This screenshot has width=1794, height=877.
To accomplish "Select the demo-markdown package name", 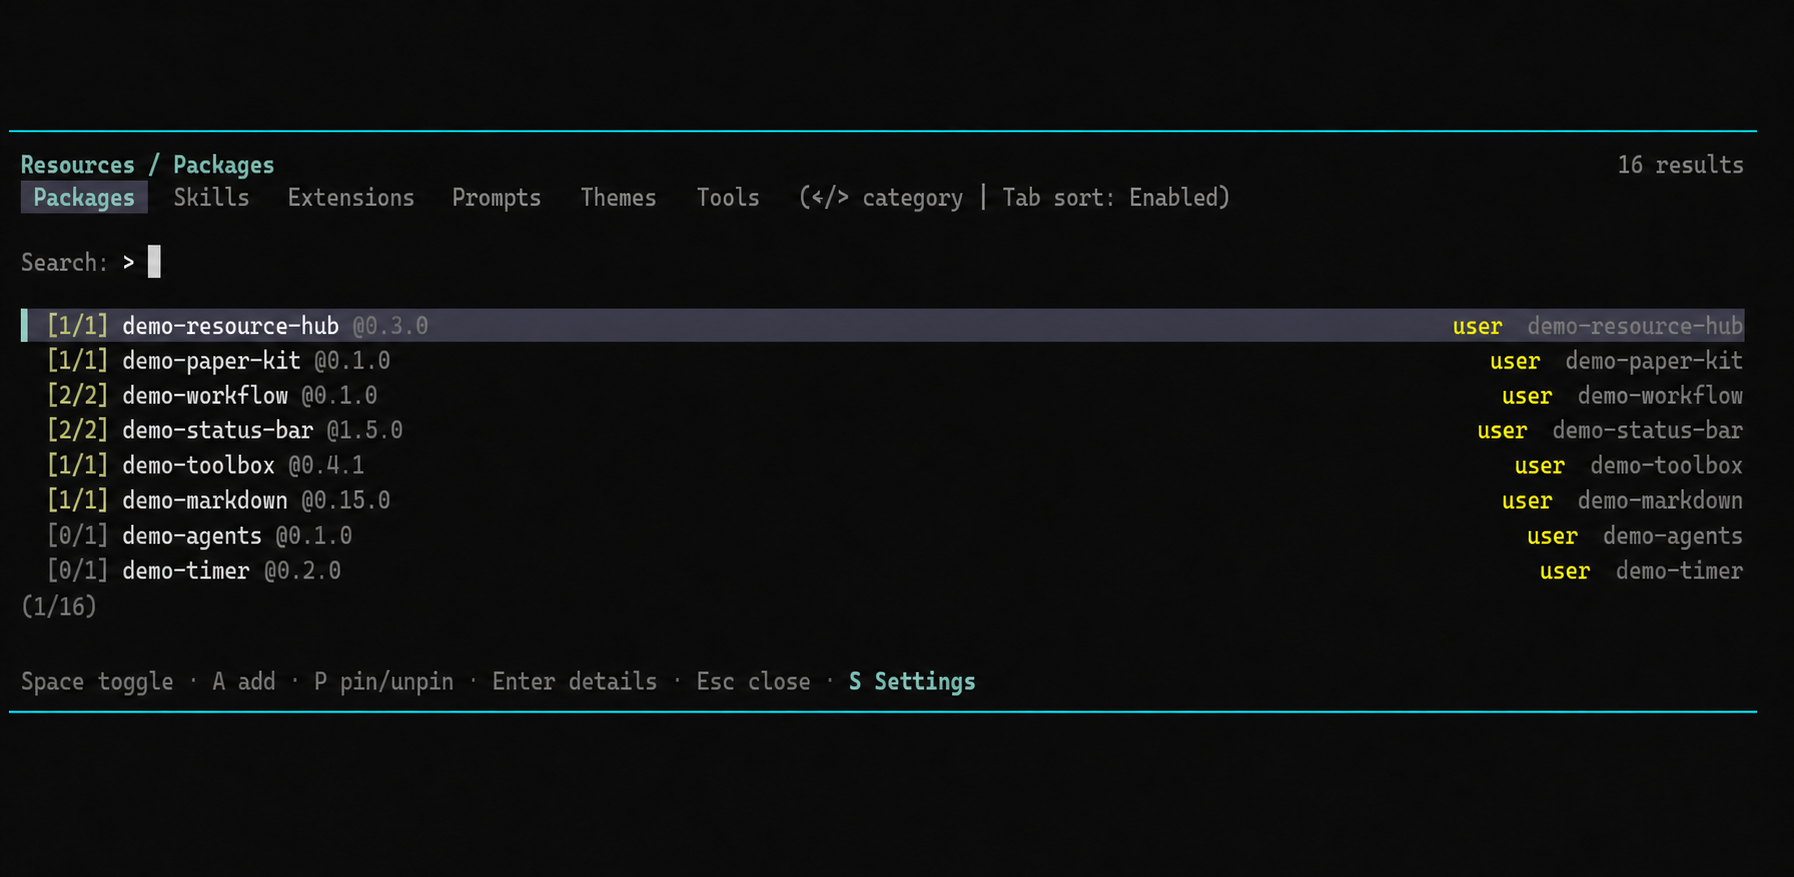I will (205, 500).
